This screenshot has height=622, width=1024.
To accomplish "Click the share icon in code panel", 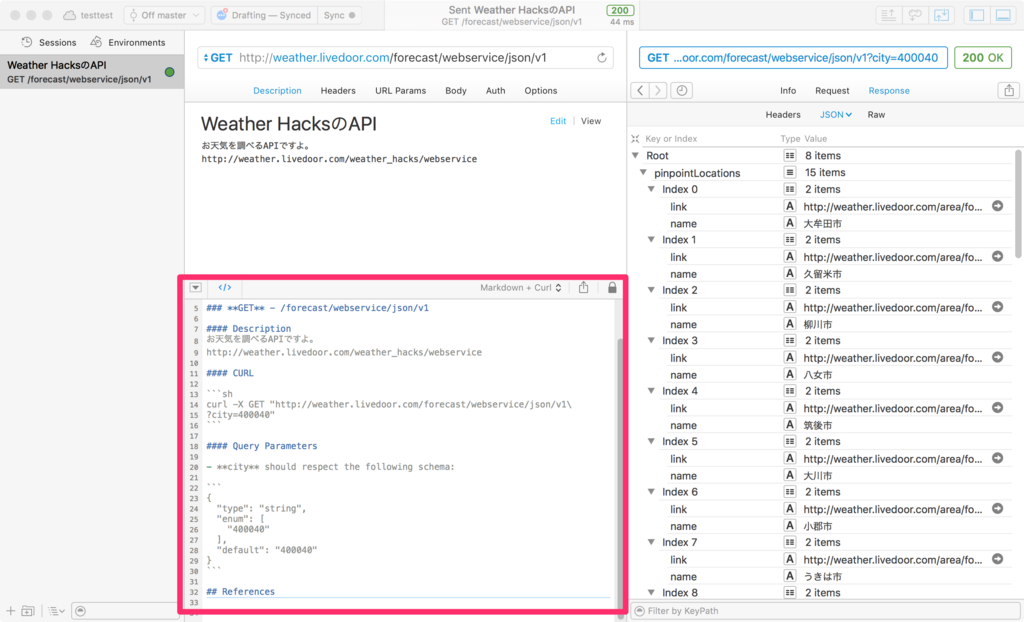I will coord(583,287).
